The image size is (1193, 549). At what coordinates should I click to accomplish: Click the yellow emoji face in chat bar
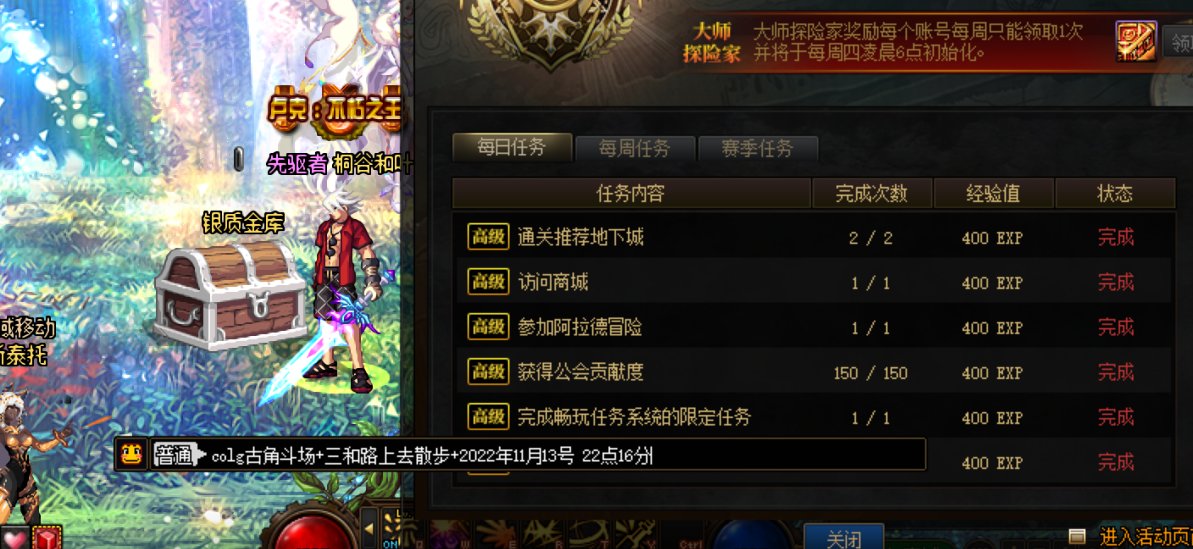pos(131,455)
